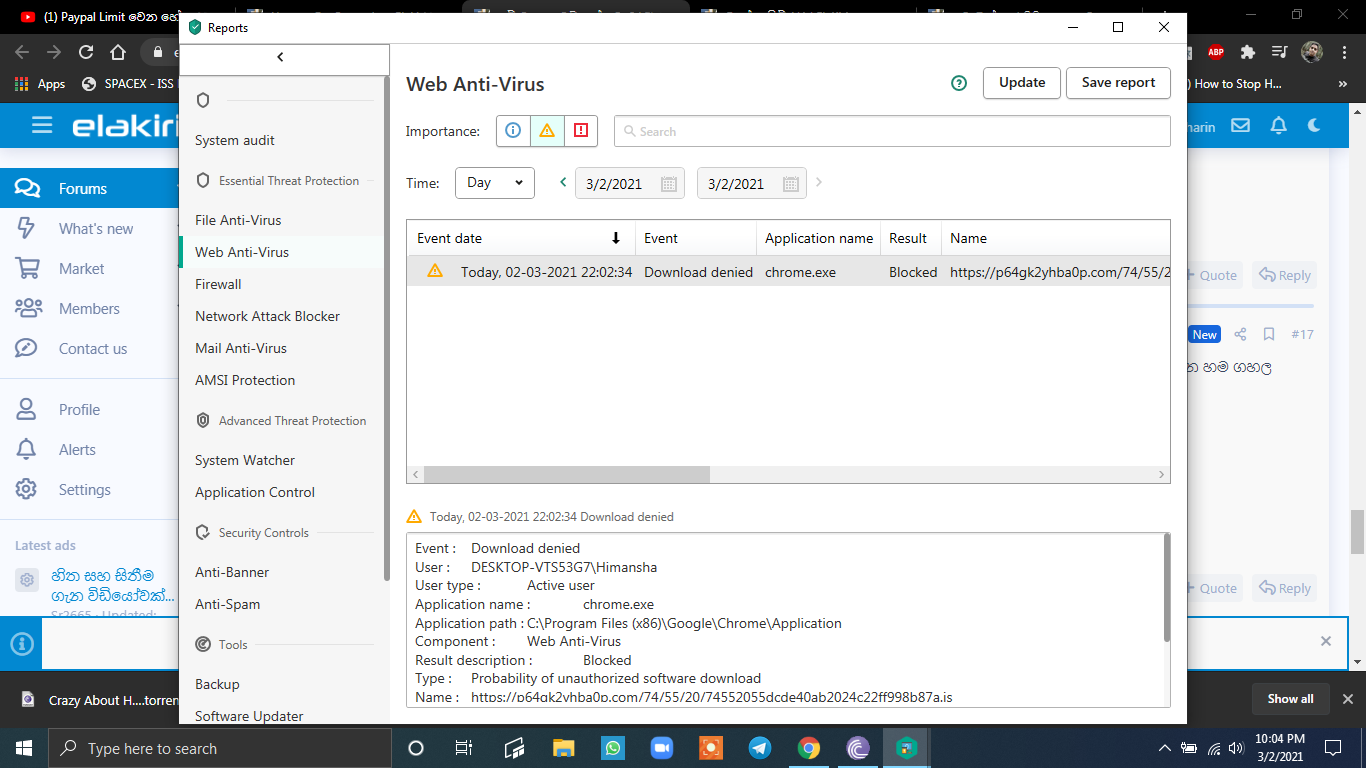Open the AMSI Protection report
This screenshot has width=1366, height=768.
[245, 380]
